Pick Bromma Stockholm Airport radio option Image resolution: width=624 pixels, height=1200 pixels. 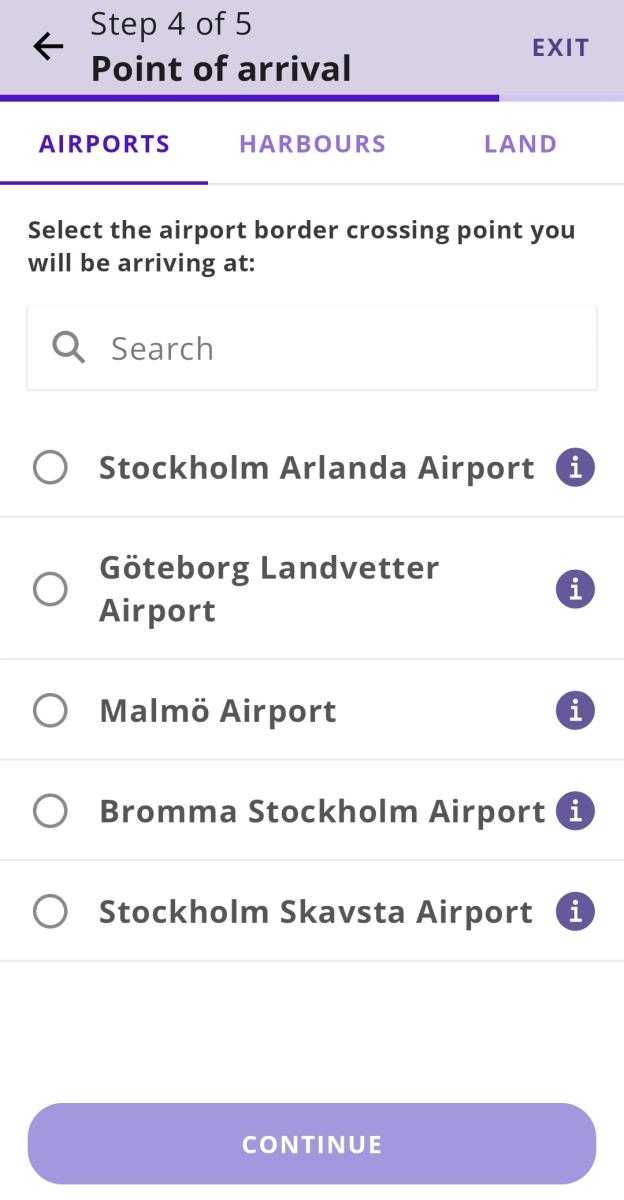point(50,811)
